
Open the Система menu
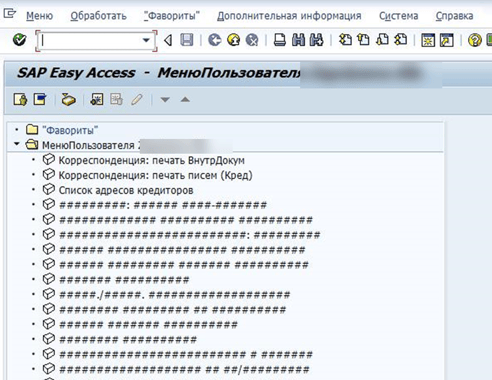pyautogui.click(x=398, y=16)
